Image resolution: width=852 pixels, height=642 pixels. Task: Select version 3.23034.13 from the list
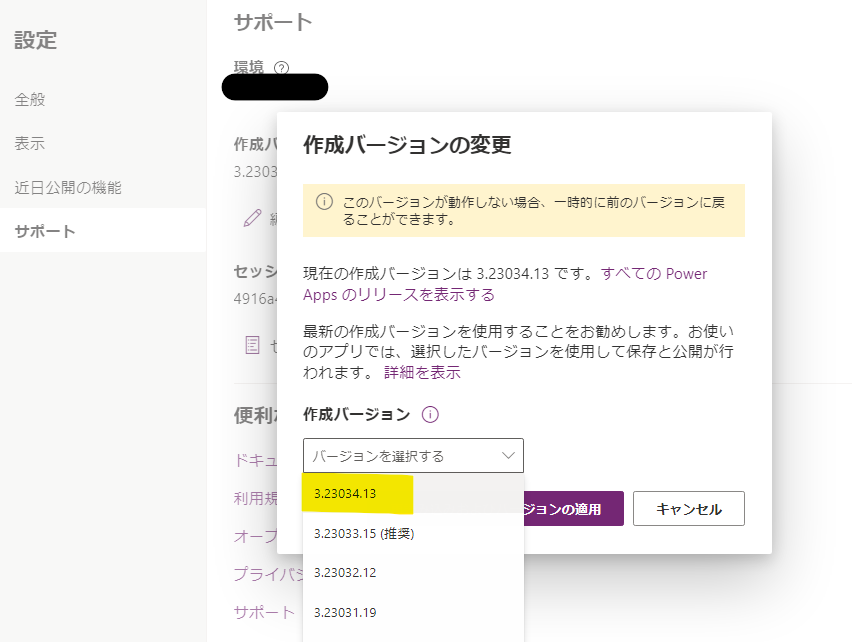coord(345,493)
